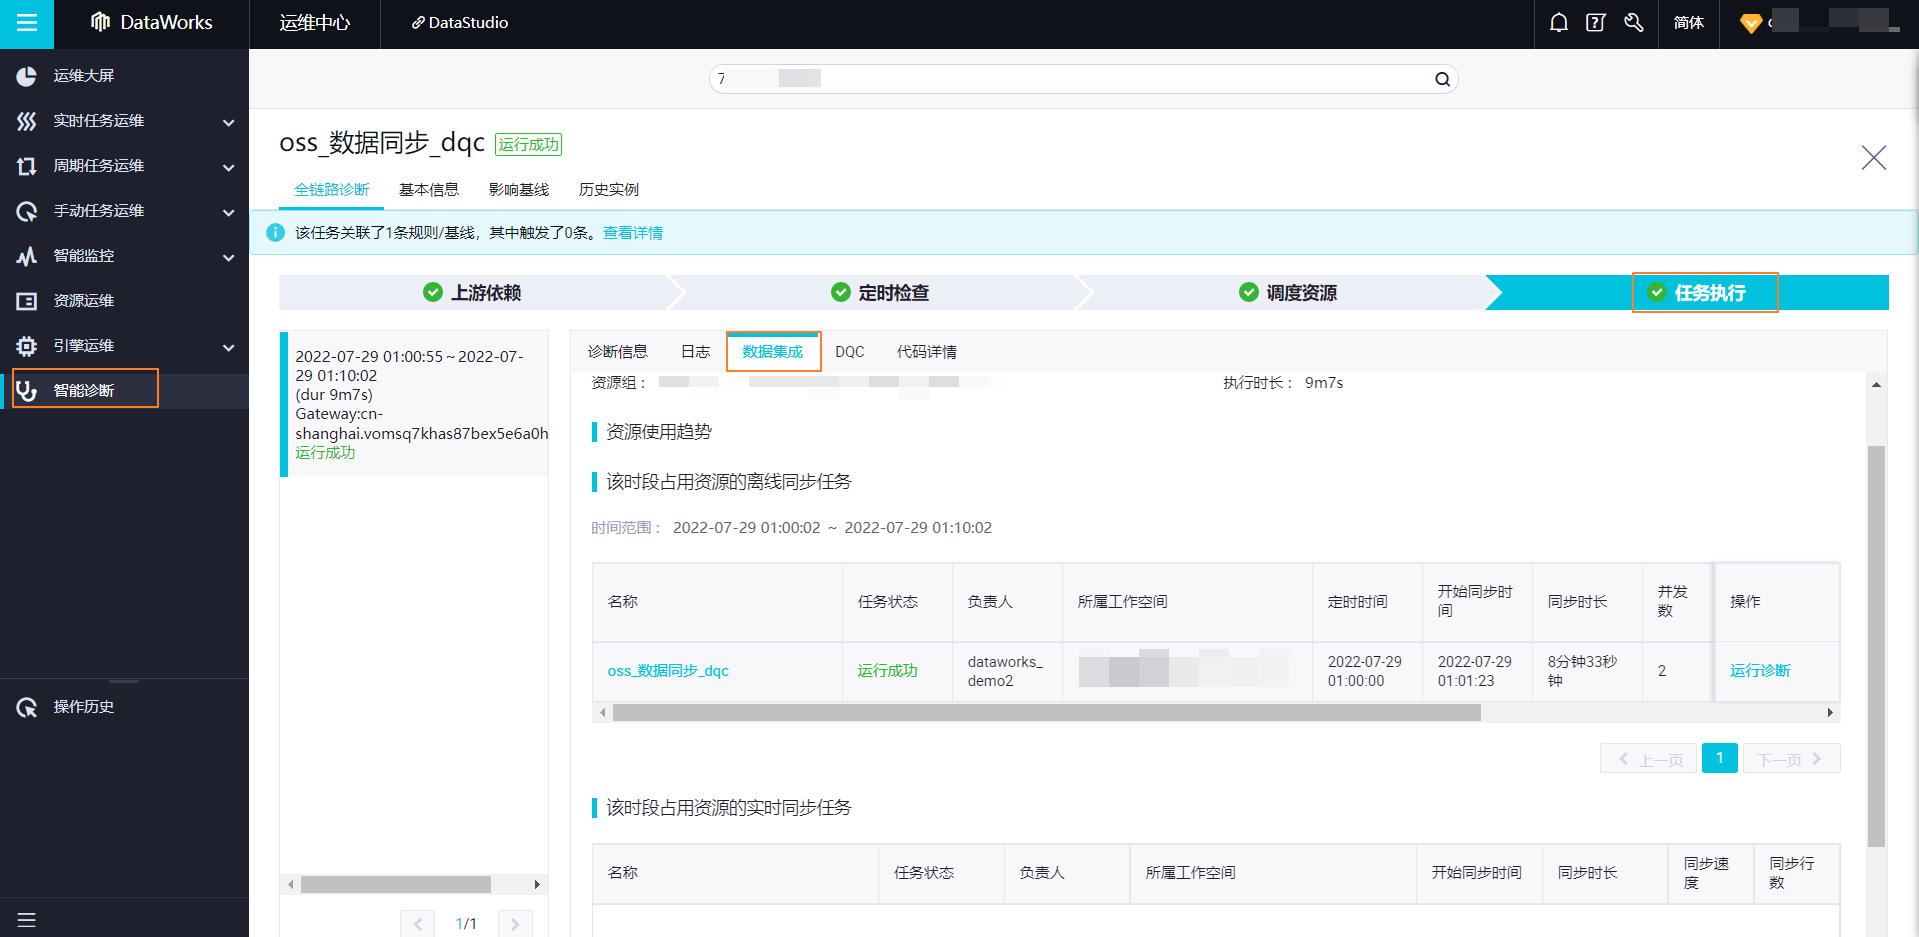This screenshot has height=937, width=1919.
Task: Click the 下一页 pagination button
Action: pyautogui.click(x=1791, y=759)
